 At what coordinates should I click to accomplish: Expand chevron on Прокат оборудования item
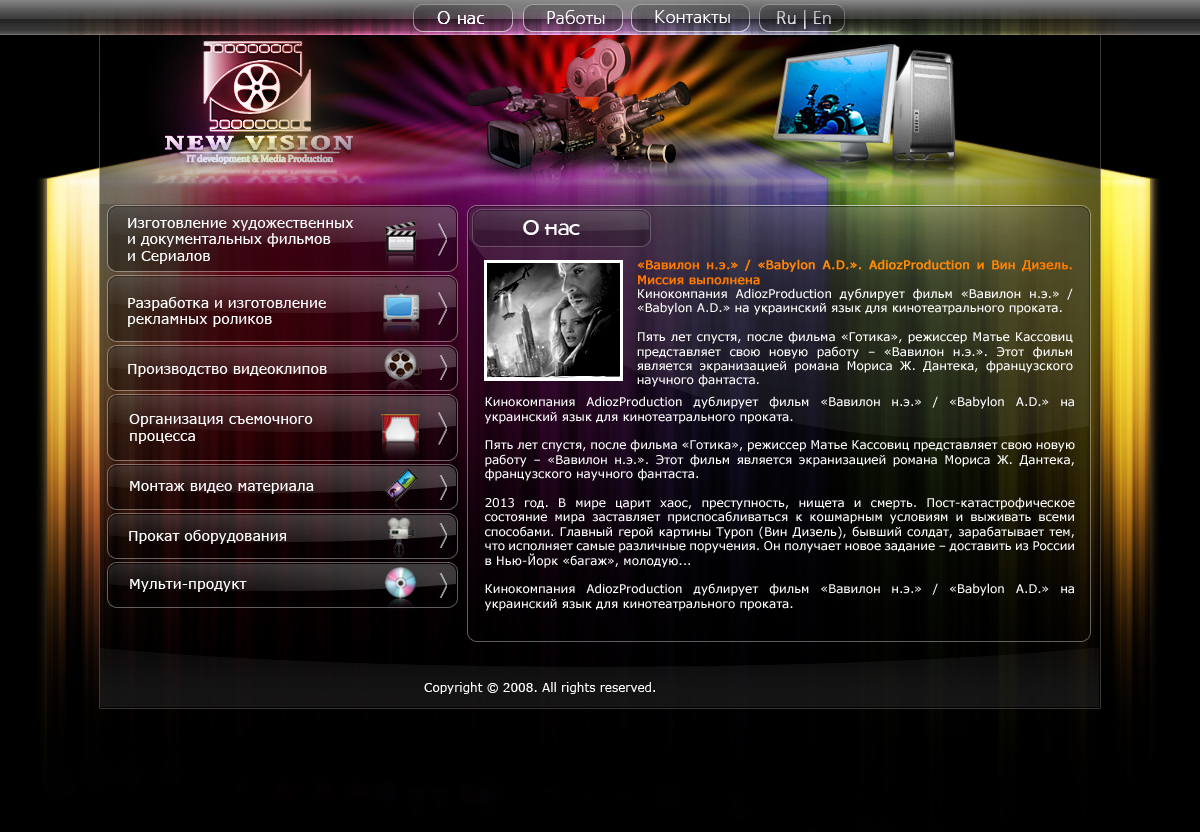pyautogui.click(x=442, y=536)
